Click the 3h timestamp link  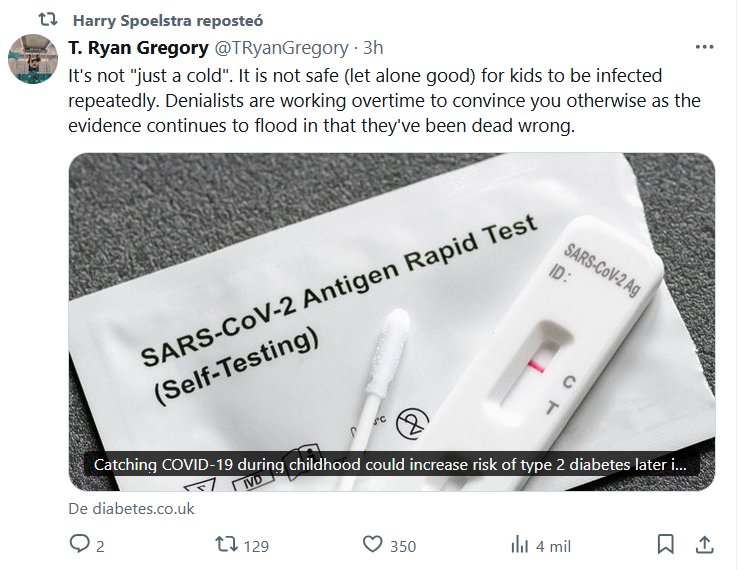[x=372, y=47]
